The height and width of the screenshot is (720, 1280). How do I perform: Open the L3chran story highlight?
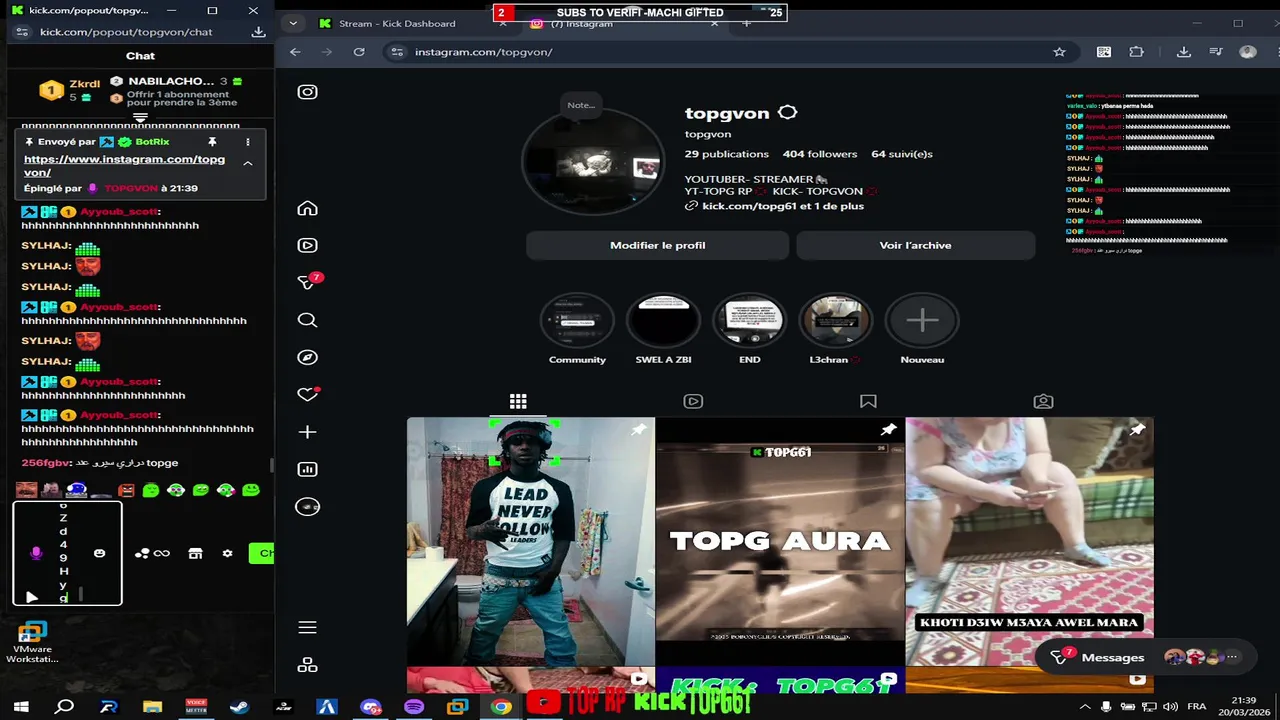[835, 321]
